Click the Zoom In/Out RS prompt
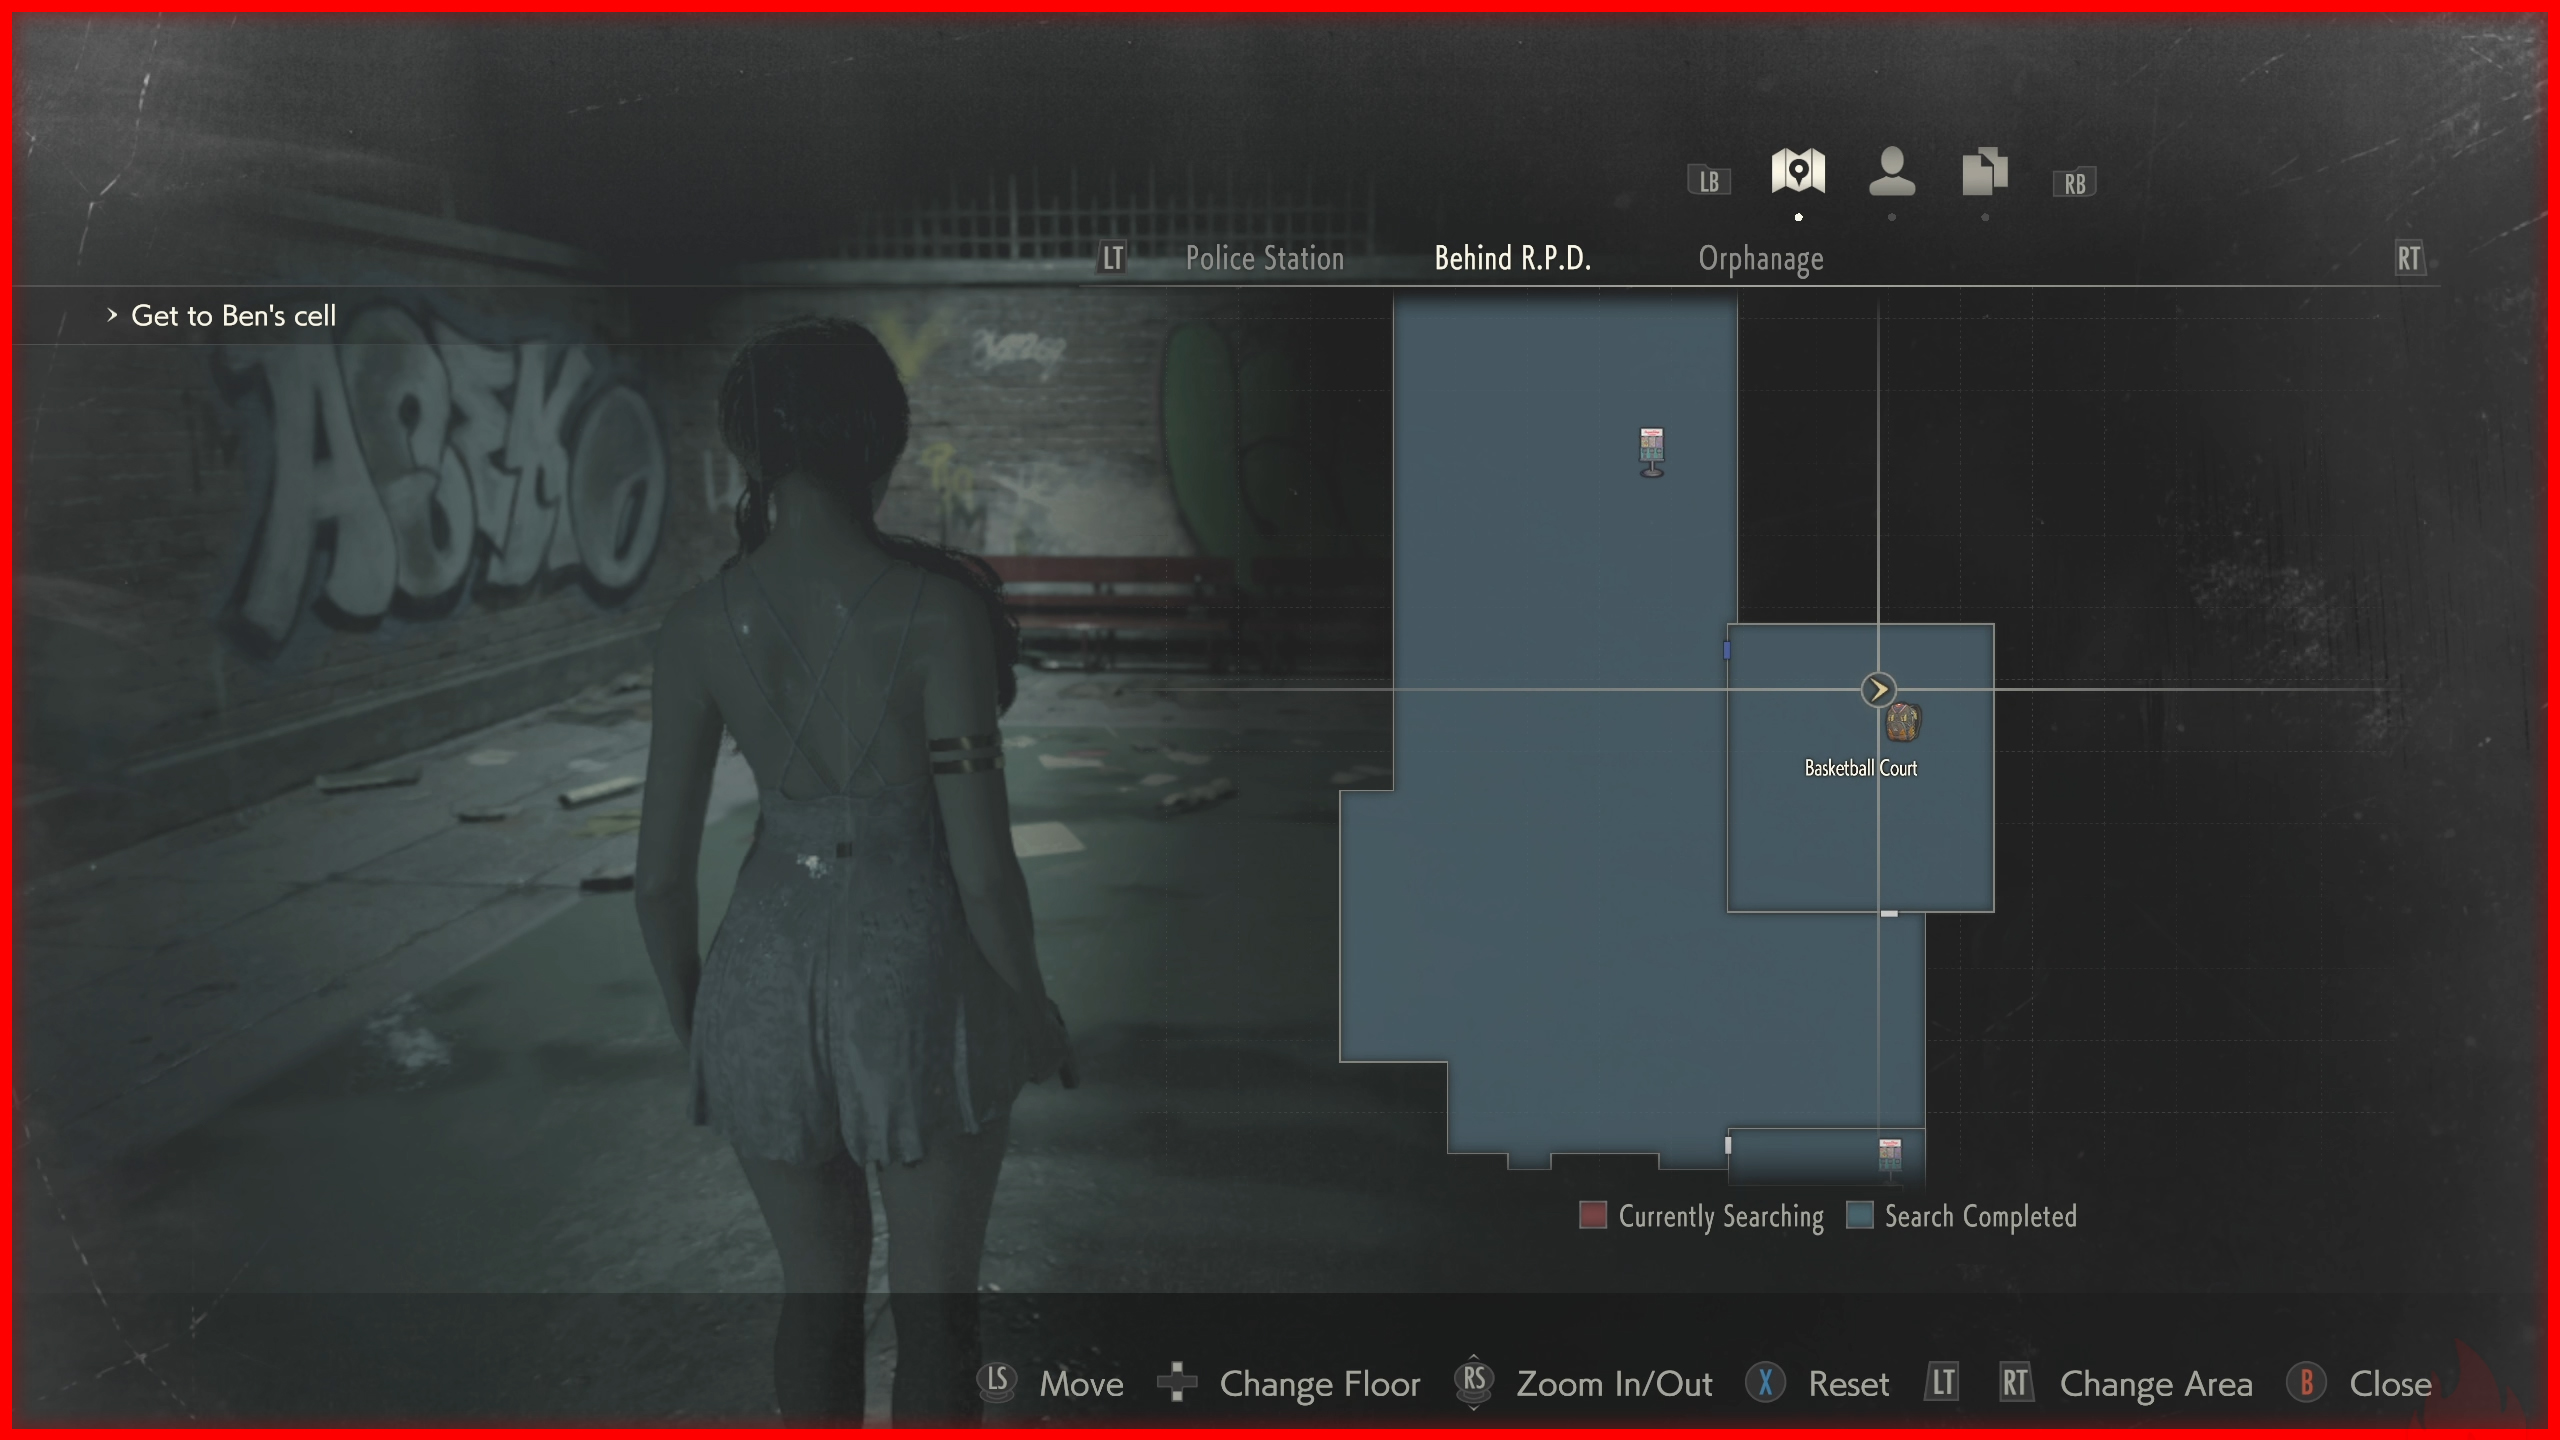 pos(1474,1382)
